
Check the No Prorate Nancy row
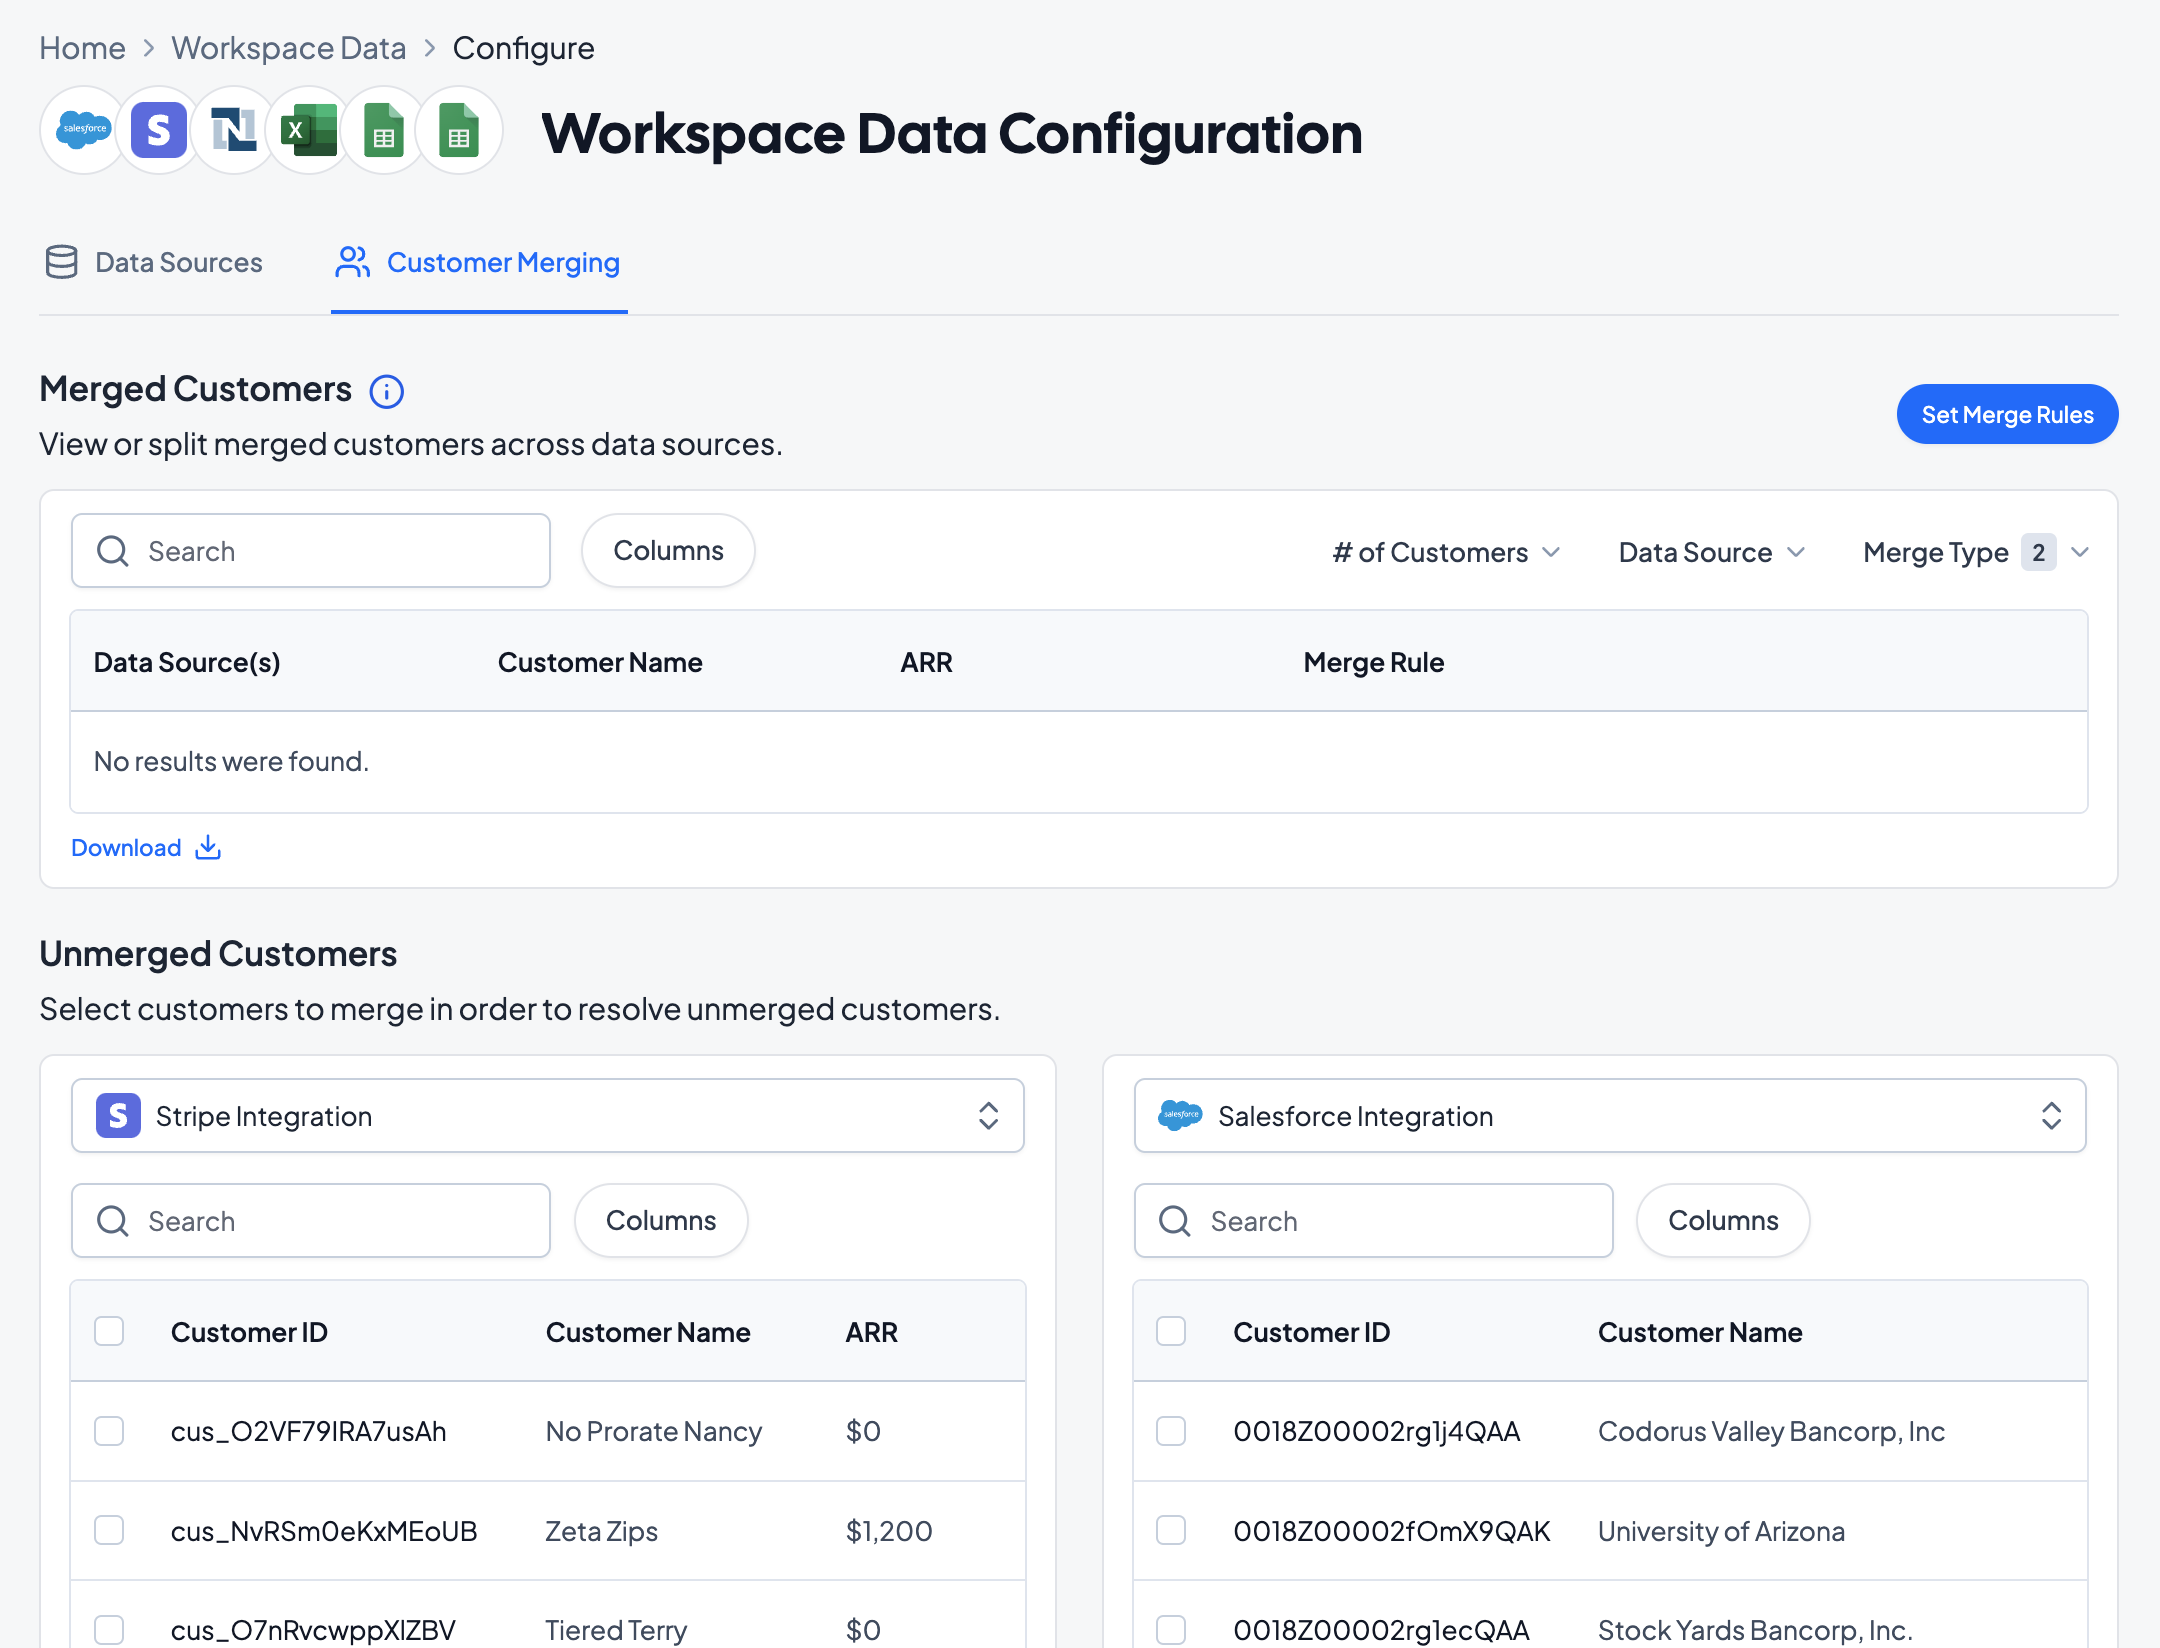point(109,1431)
